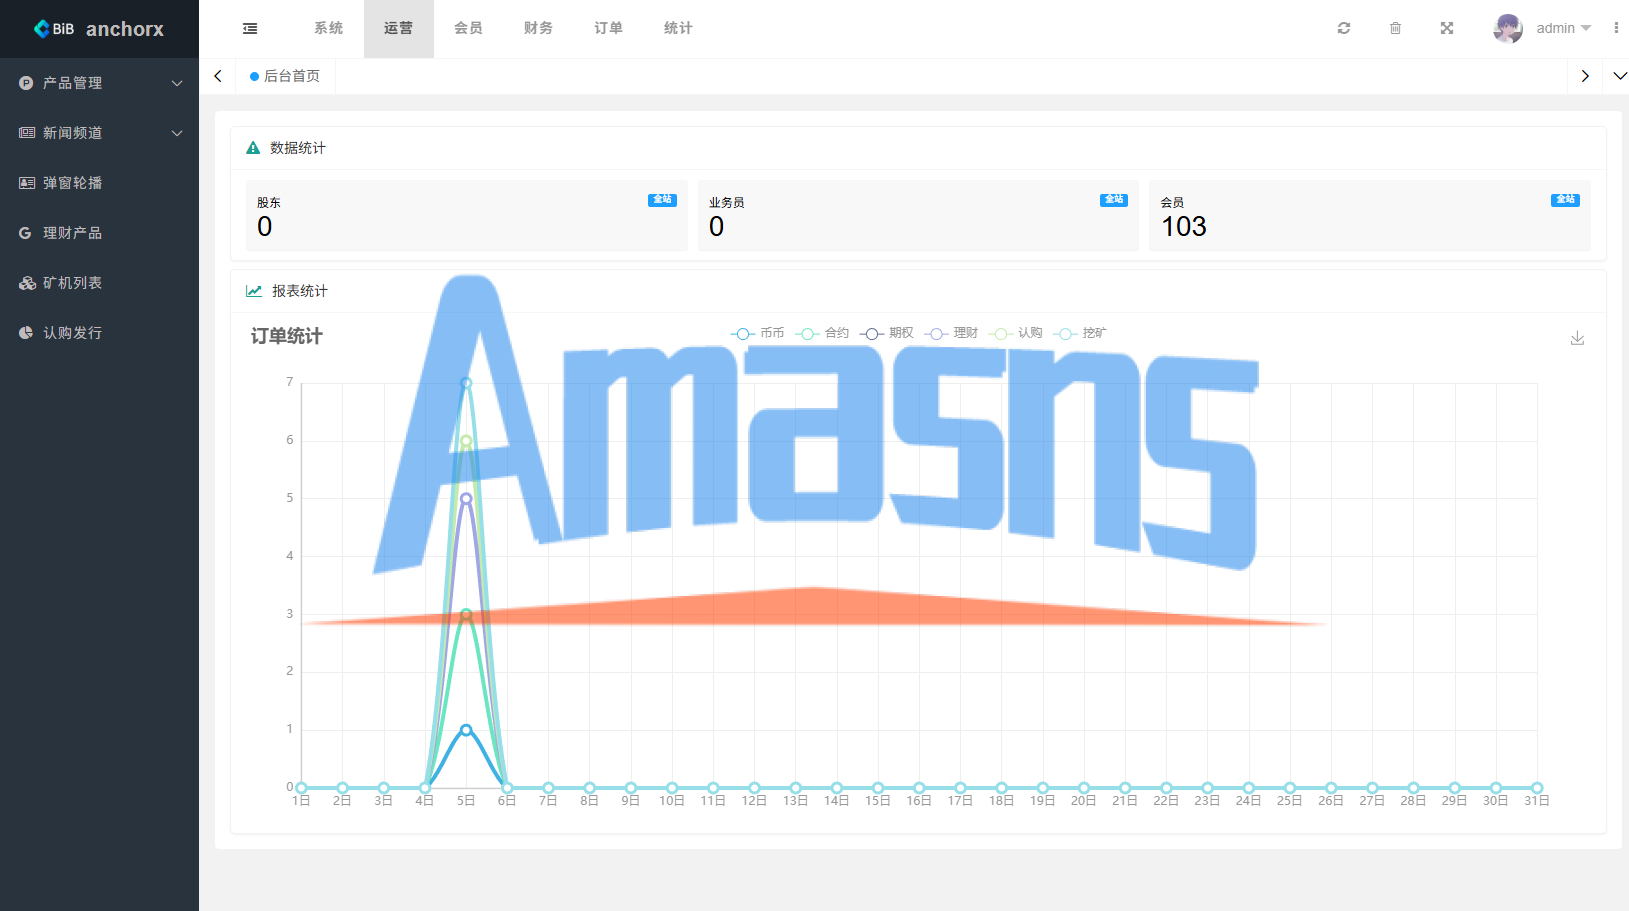Toggle the 合约 series in chart legend
Viewport: 1629px width, 911px height.
822,333
